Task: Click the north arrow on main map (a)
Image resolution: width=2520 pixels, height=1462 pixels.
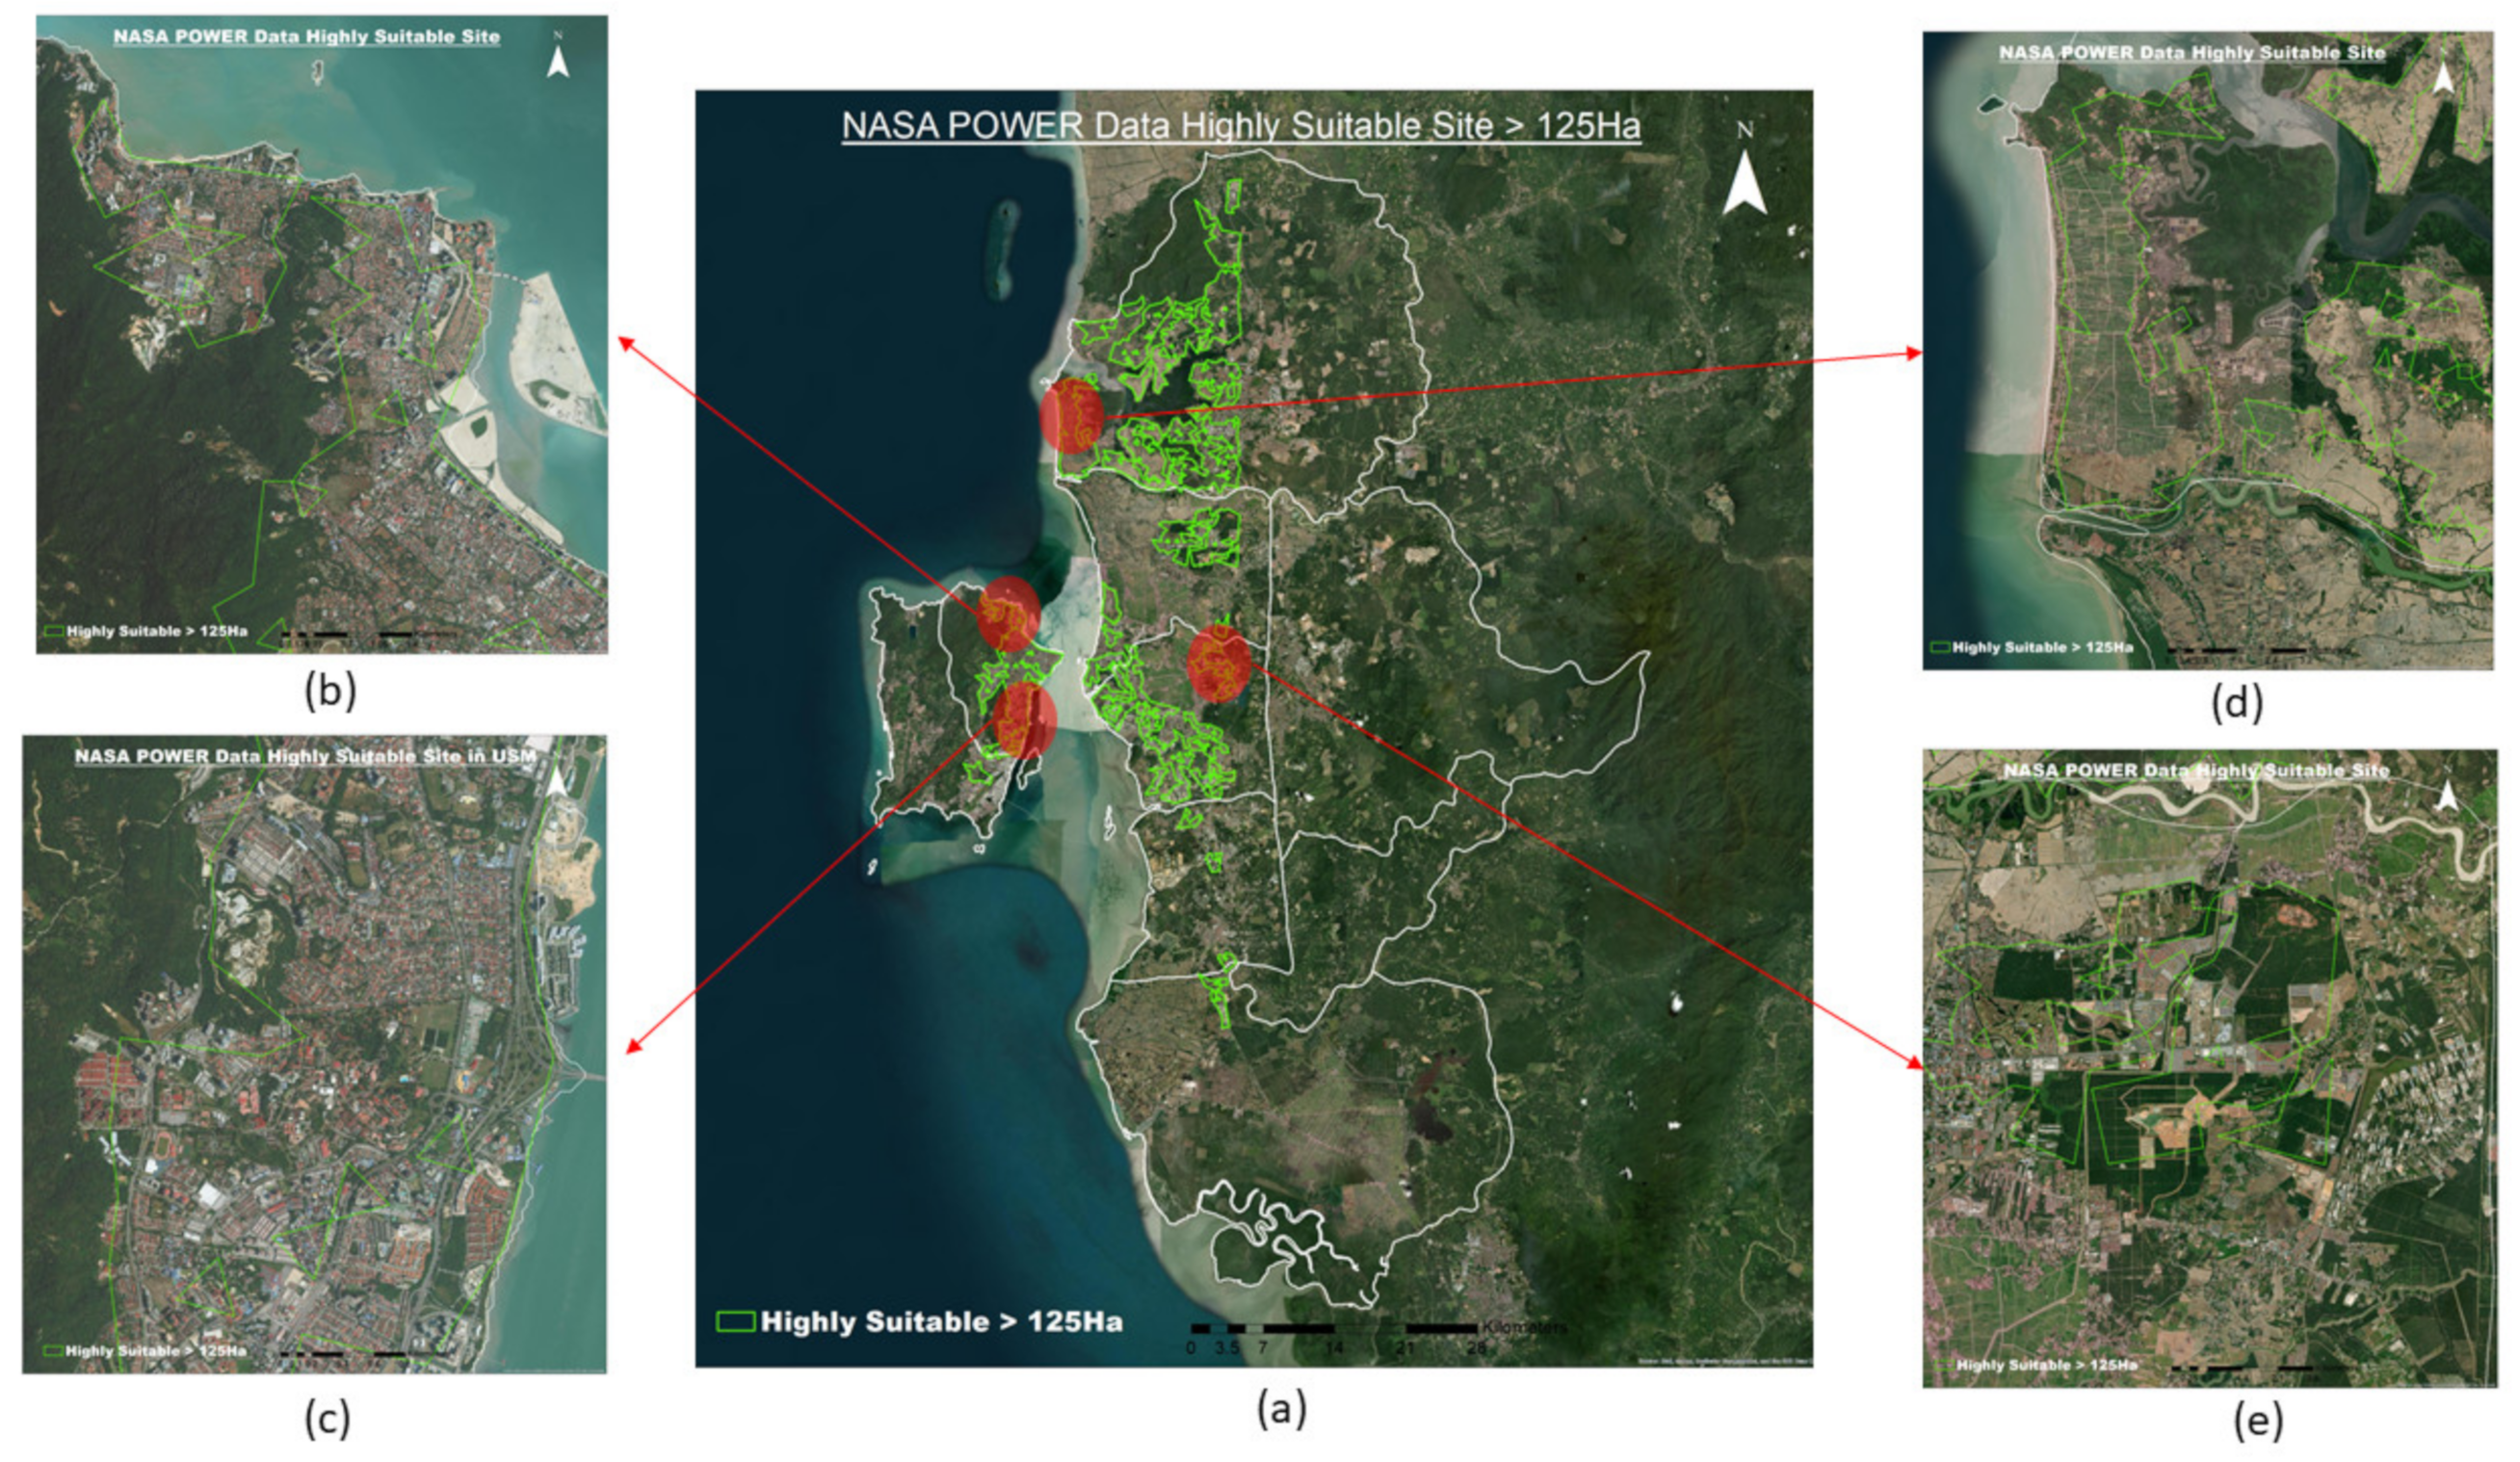Action: (1744, 182)
